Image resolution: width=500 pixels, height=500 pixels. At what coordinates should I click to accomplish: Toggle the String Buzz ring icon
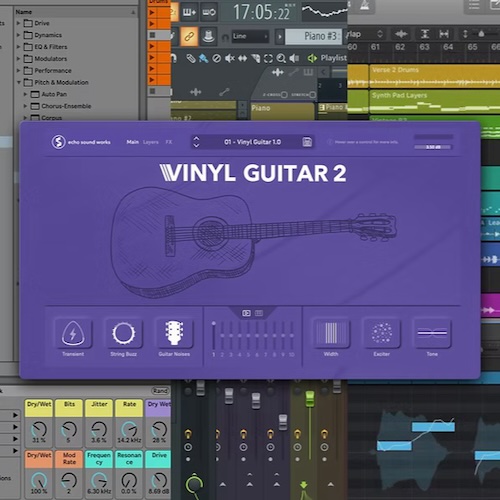[x=123, y=333]
